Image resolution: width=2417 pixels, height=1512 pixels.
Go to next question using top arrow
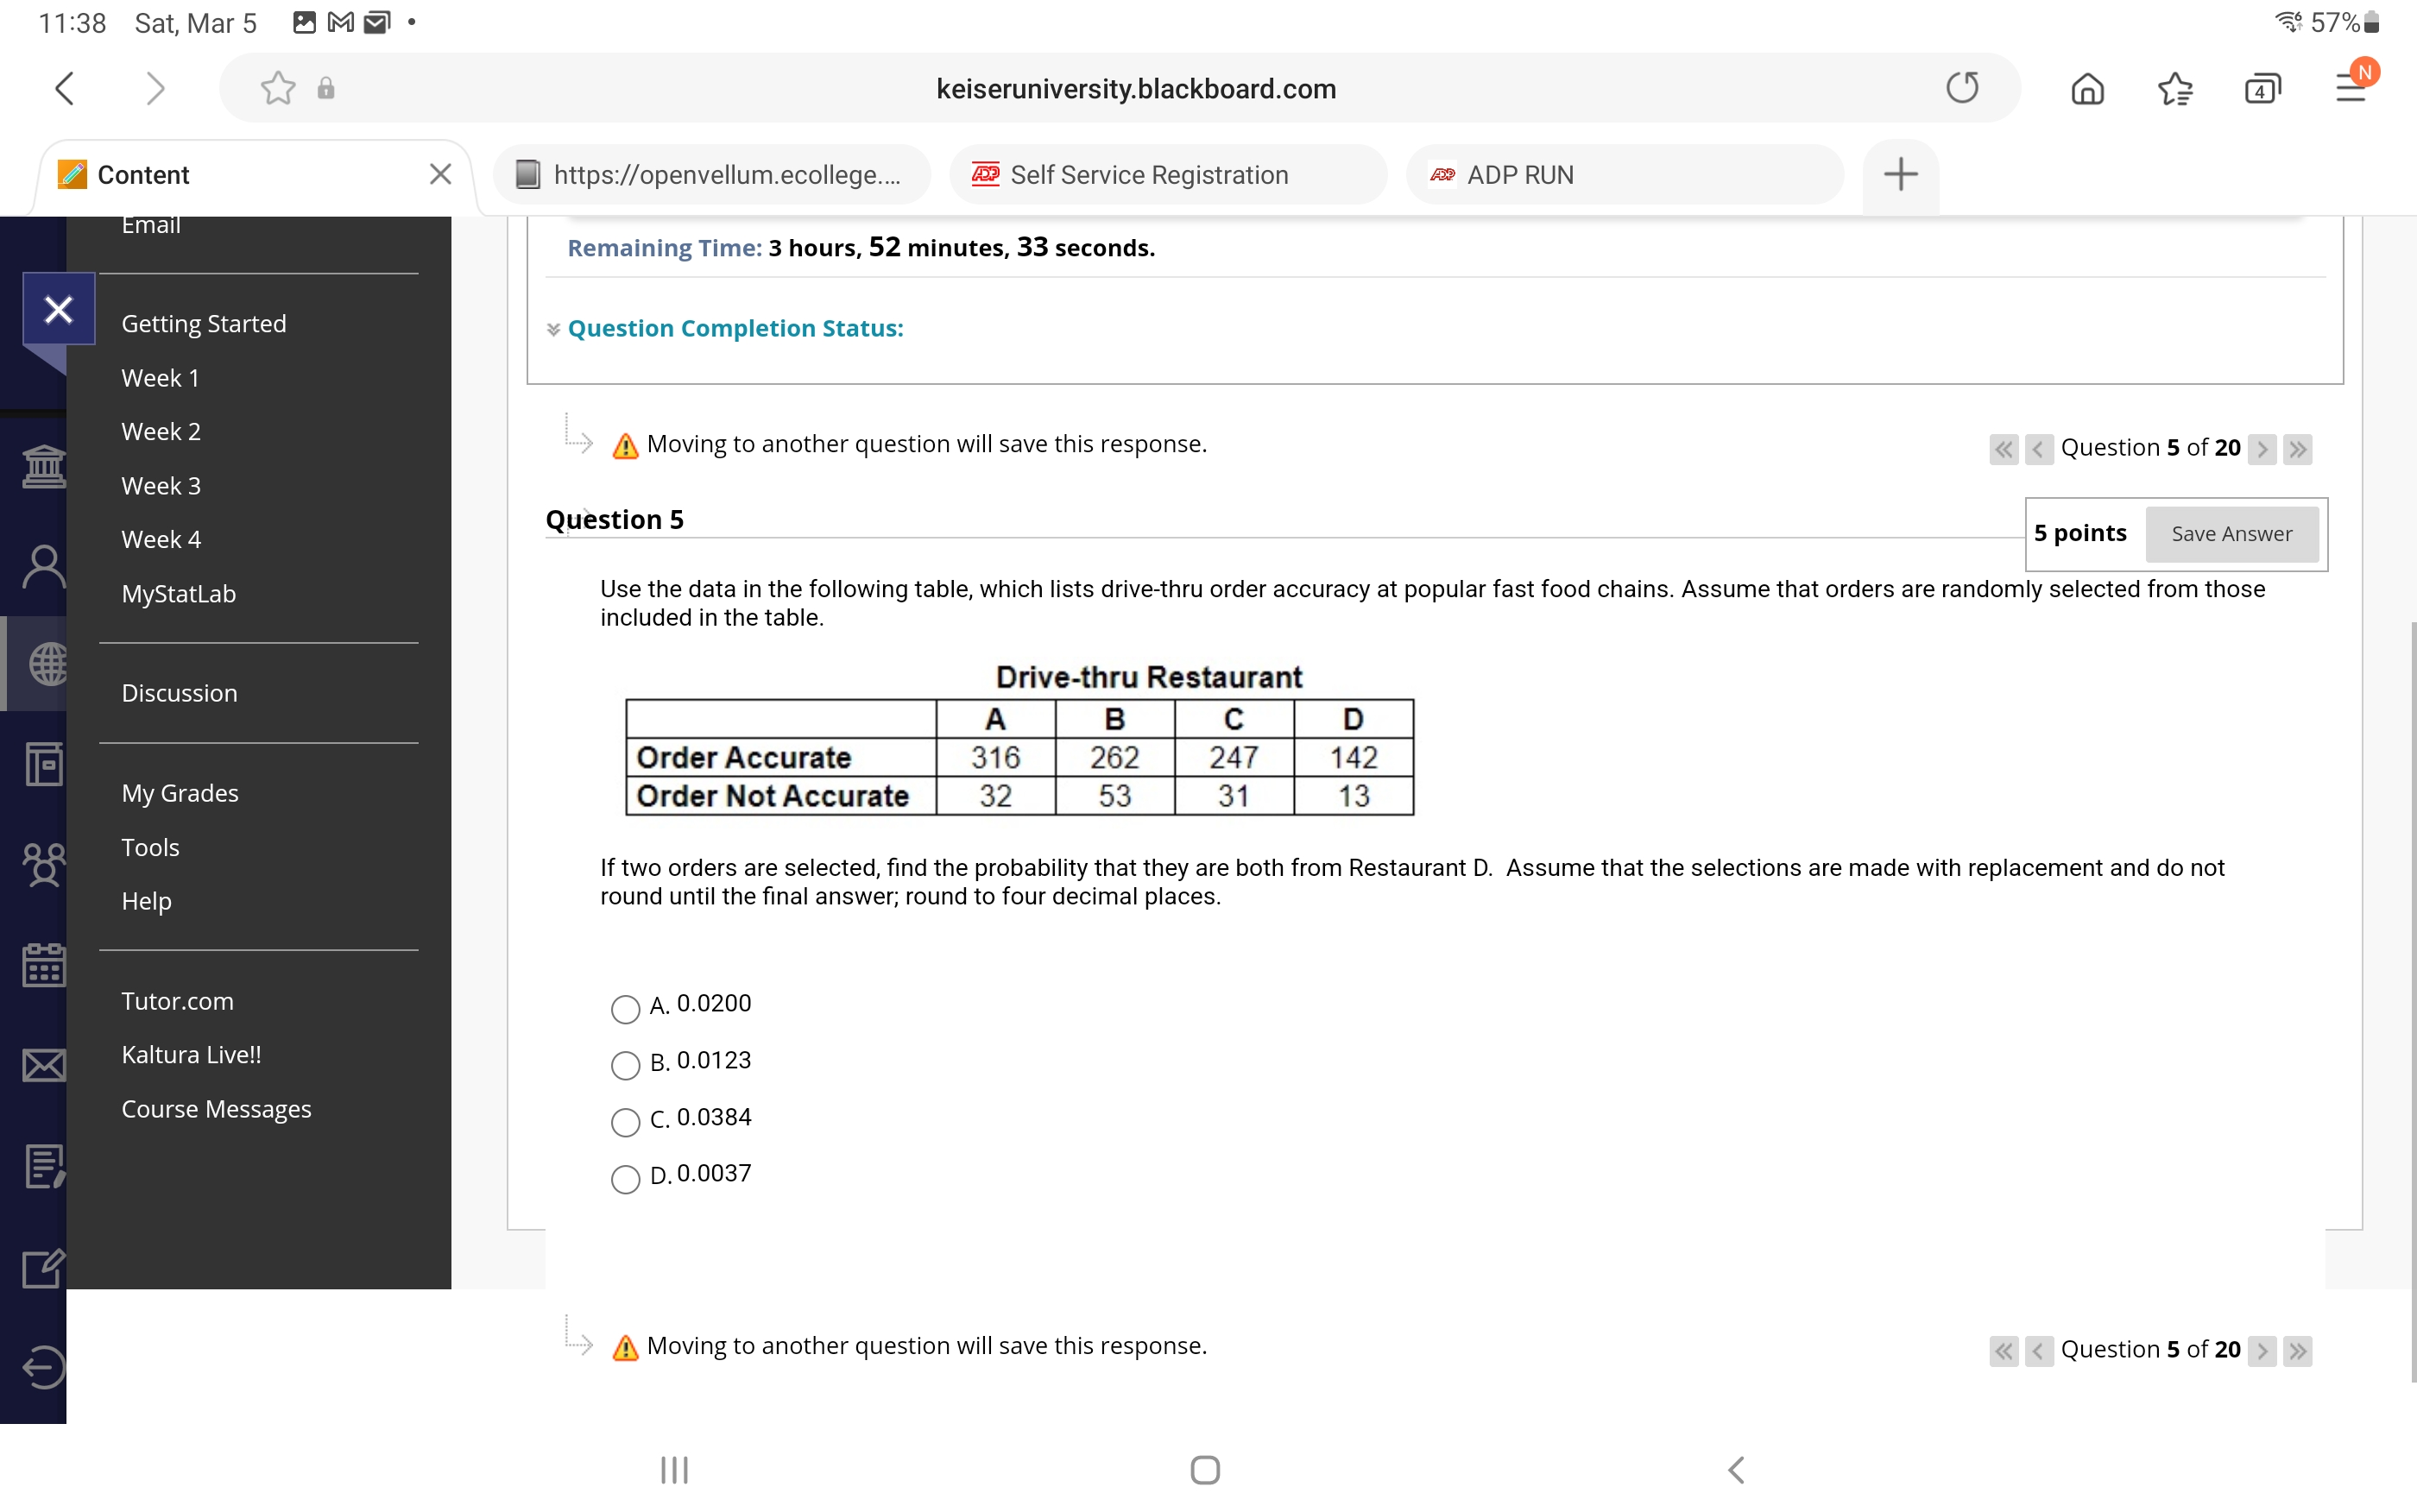[x=2262, y=449]
